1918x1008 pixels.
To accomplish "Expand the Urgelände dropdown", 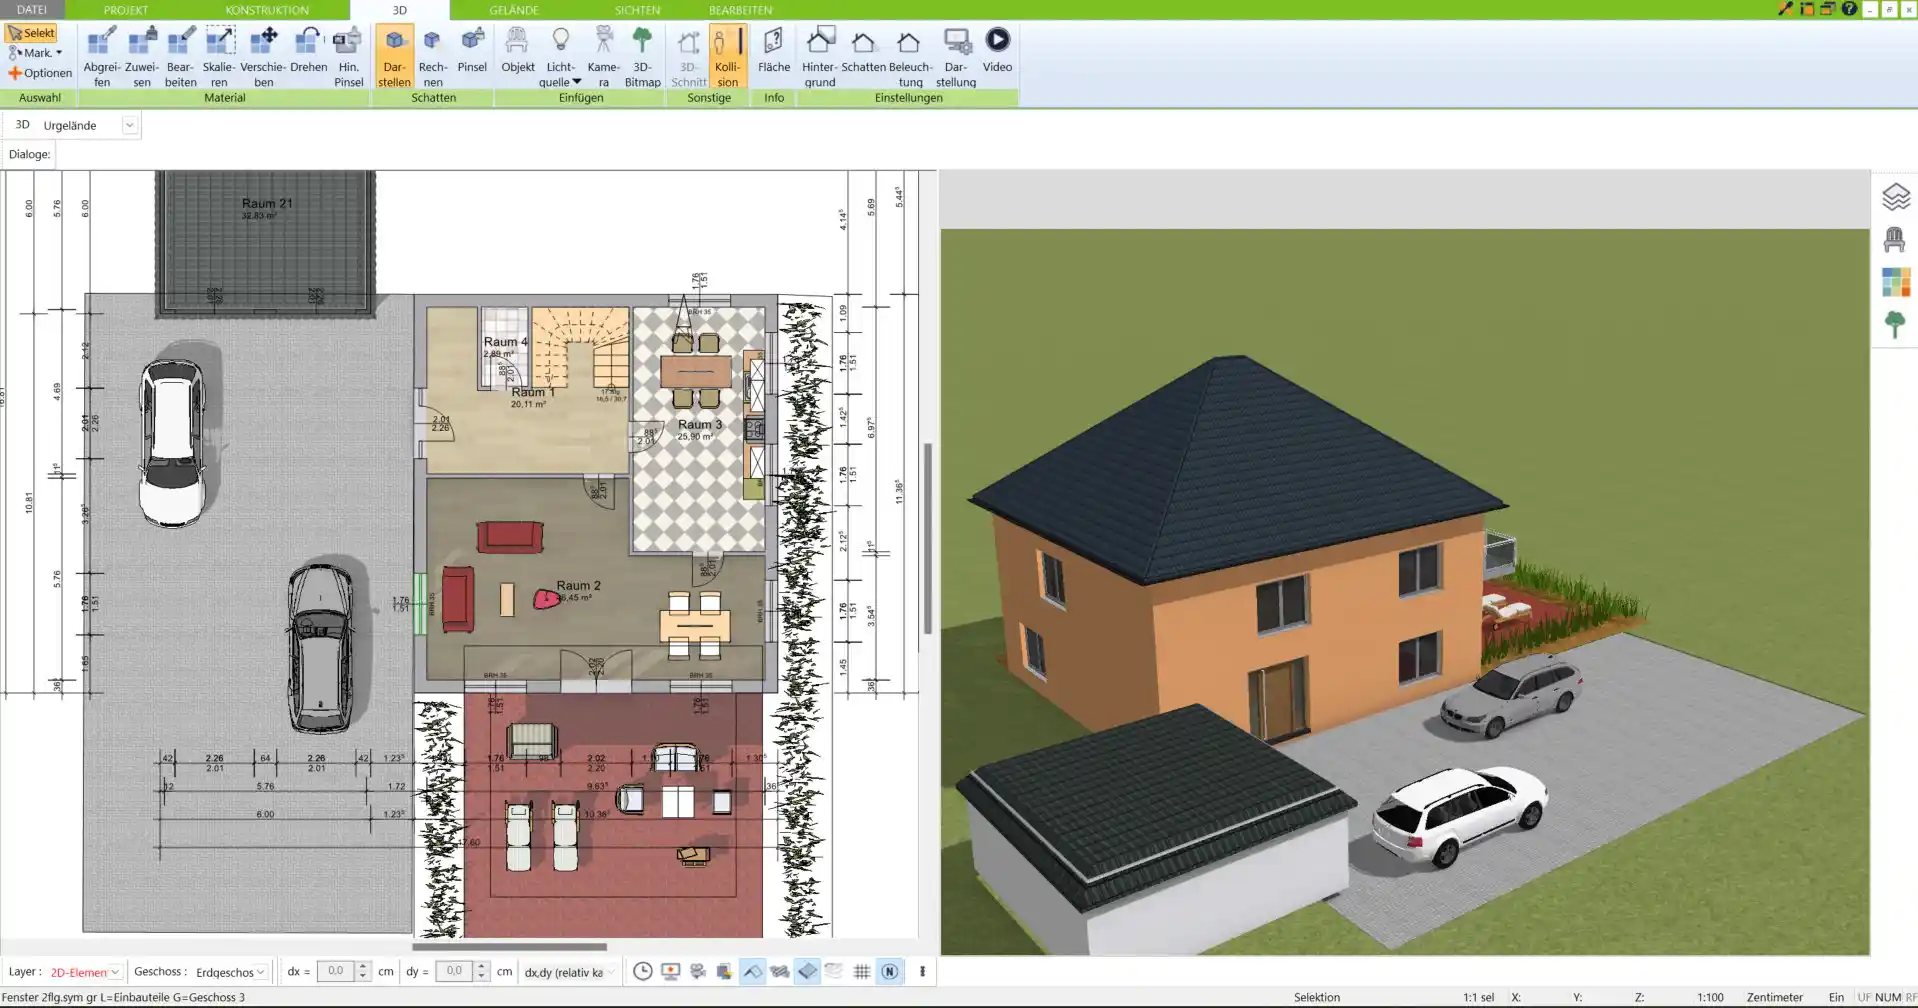I will 129,125.
